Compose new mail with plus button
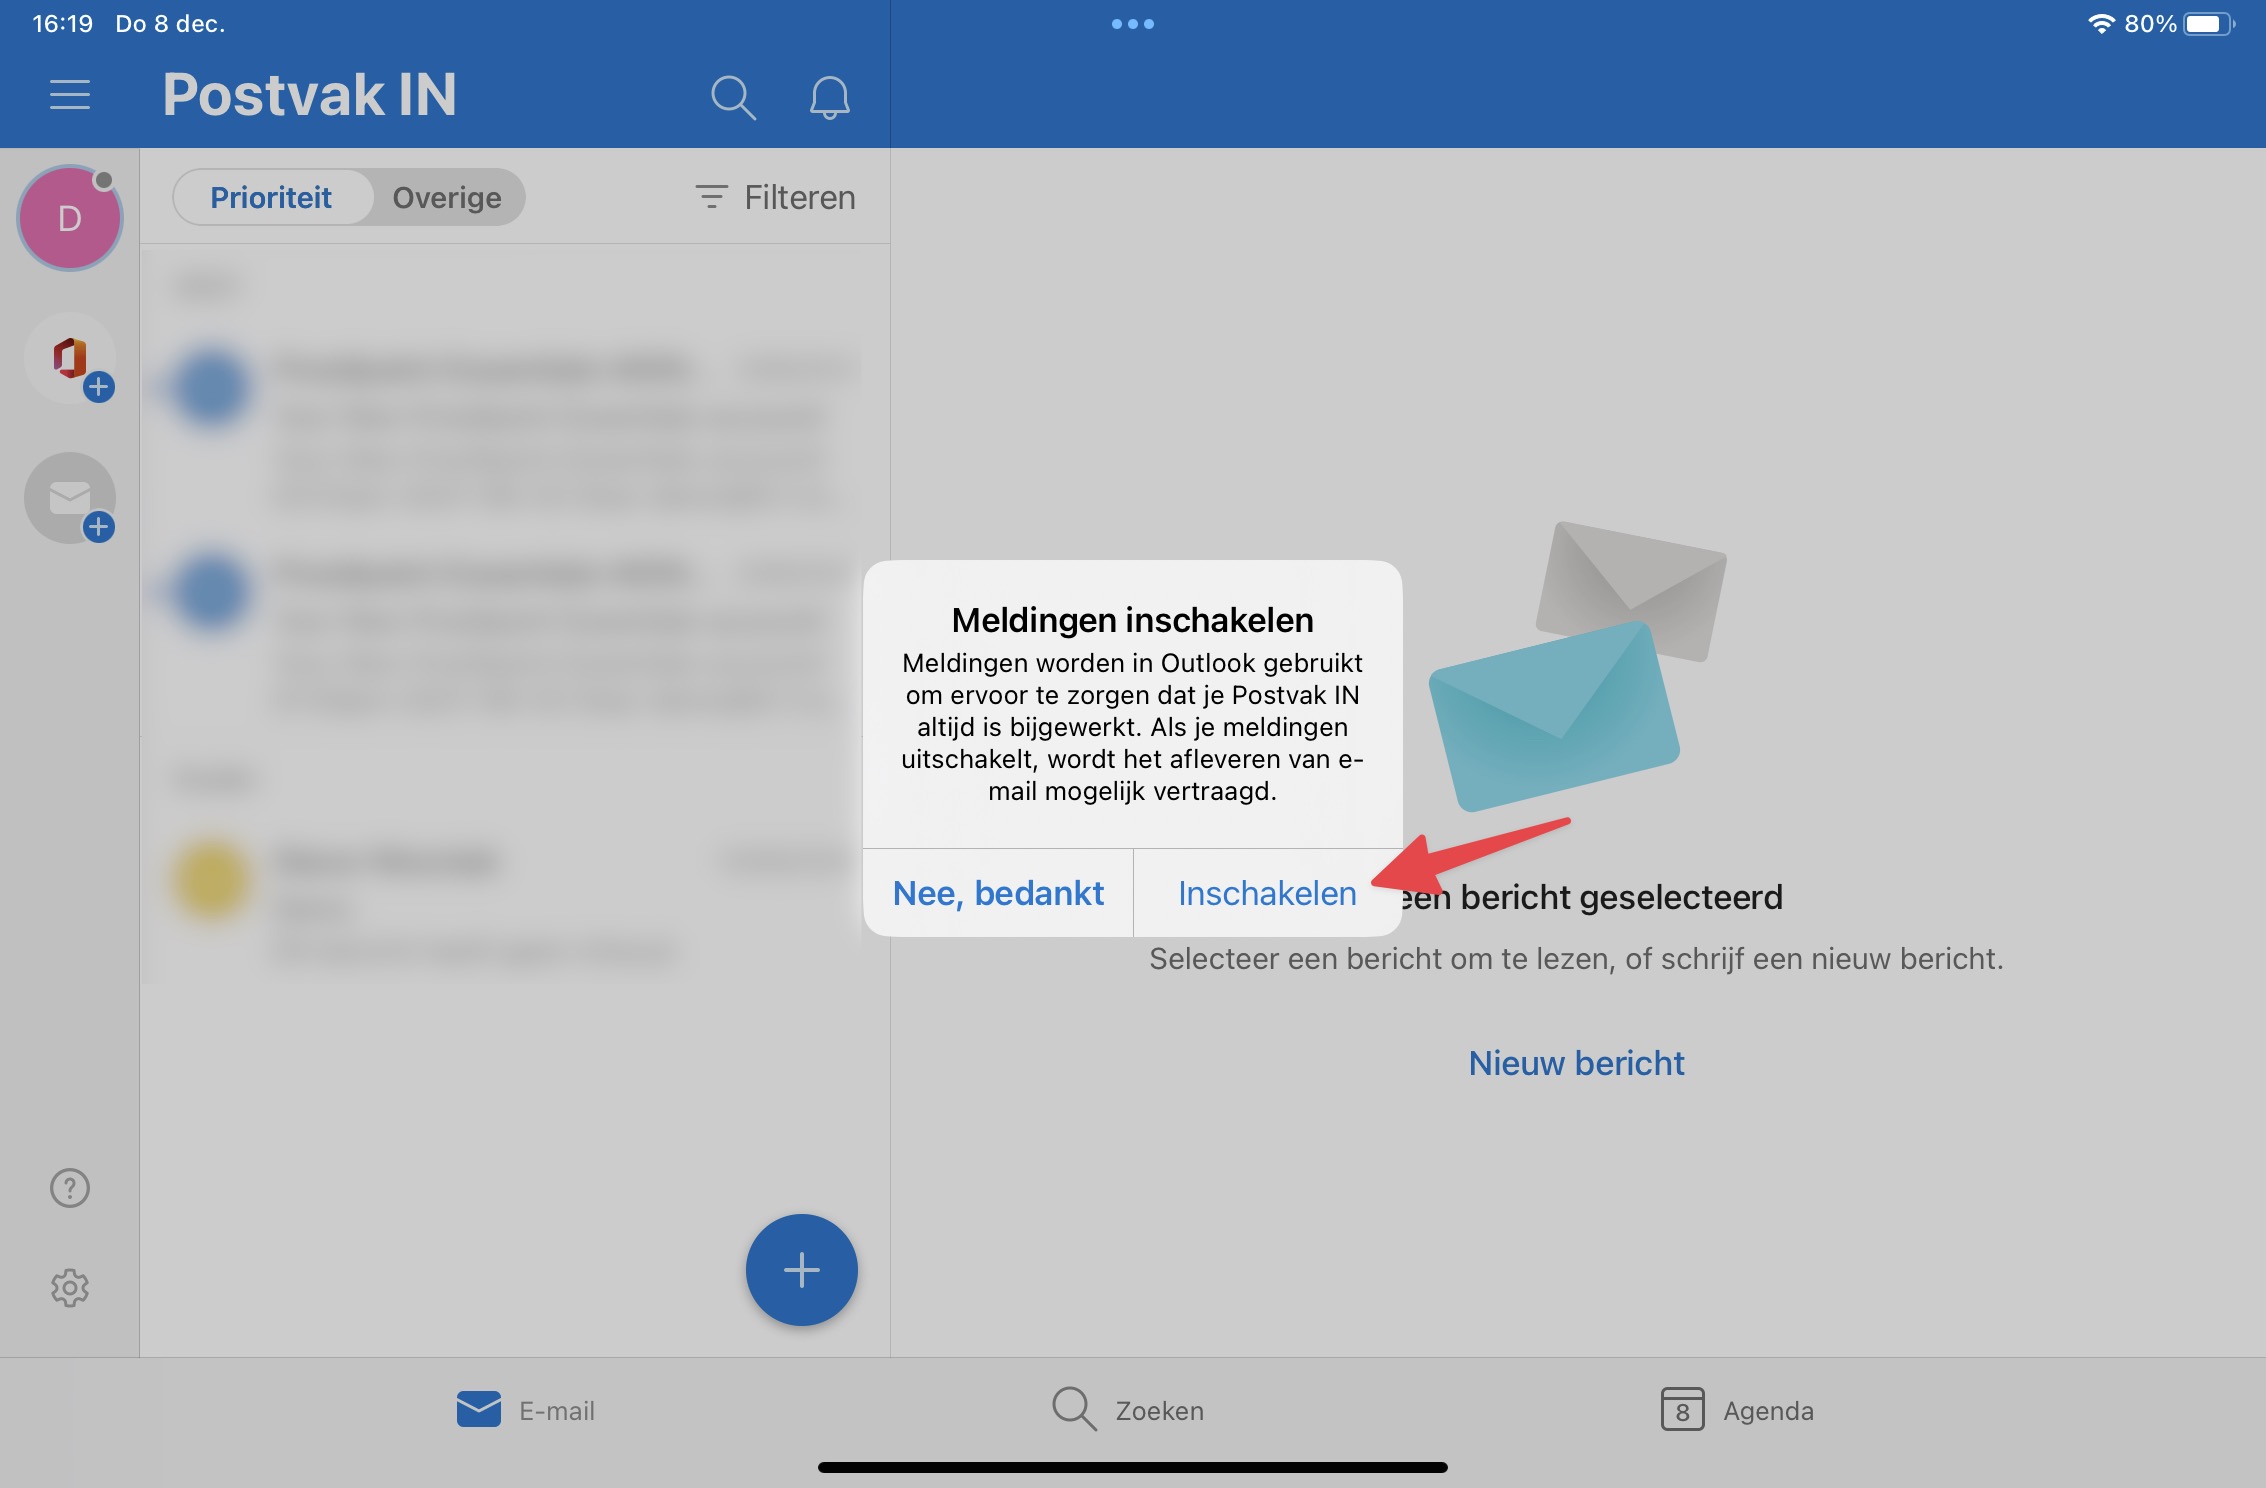The width and height of the screenshot is (2266, 1488). pos(801,1270)
